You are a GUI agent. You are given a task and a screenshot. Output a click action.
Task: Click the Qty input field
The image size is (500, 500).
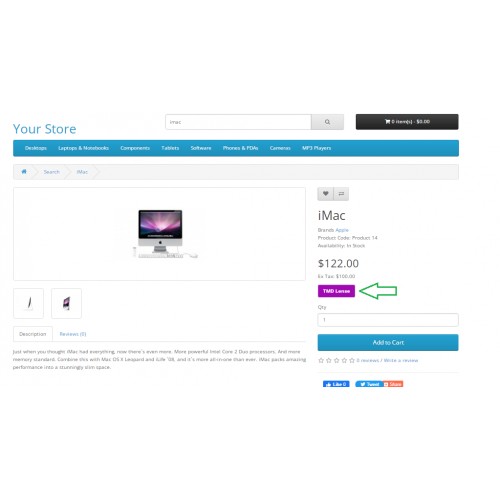(x=388, y=320)
